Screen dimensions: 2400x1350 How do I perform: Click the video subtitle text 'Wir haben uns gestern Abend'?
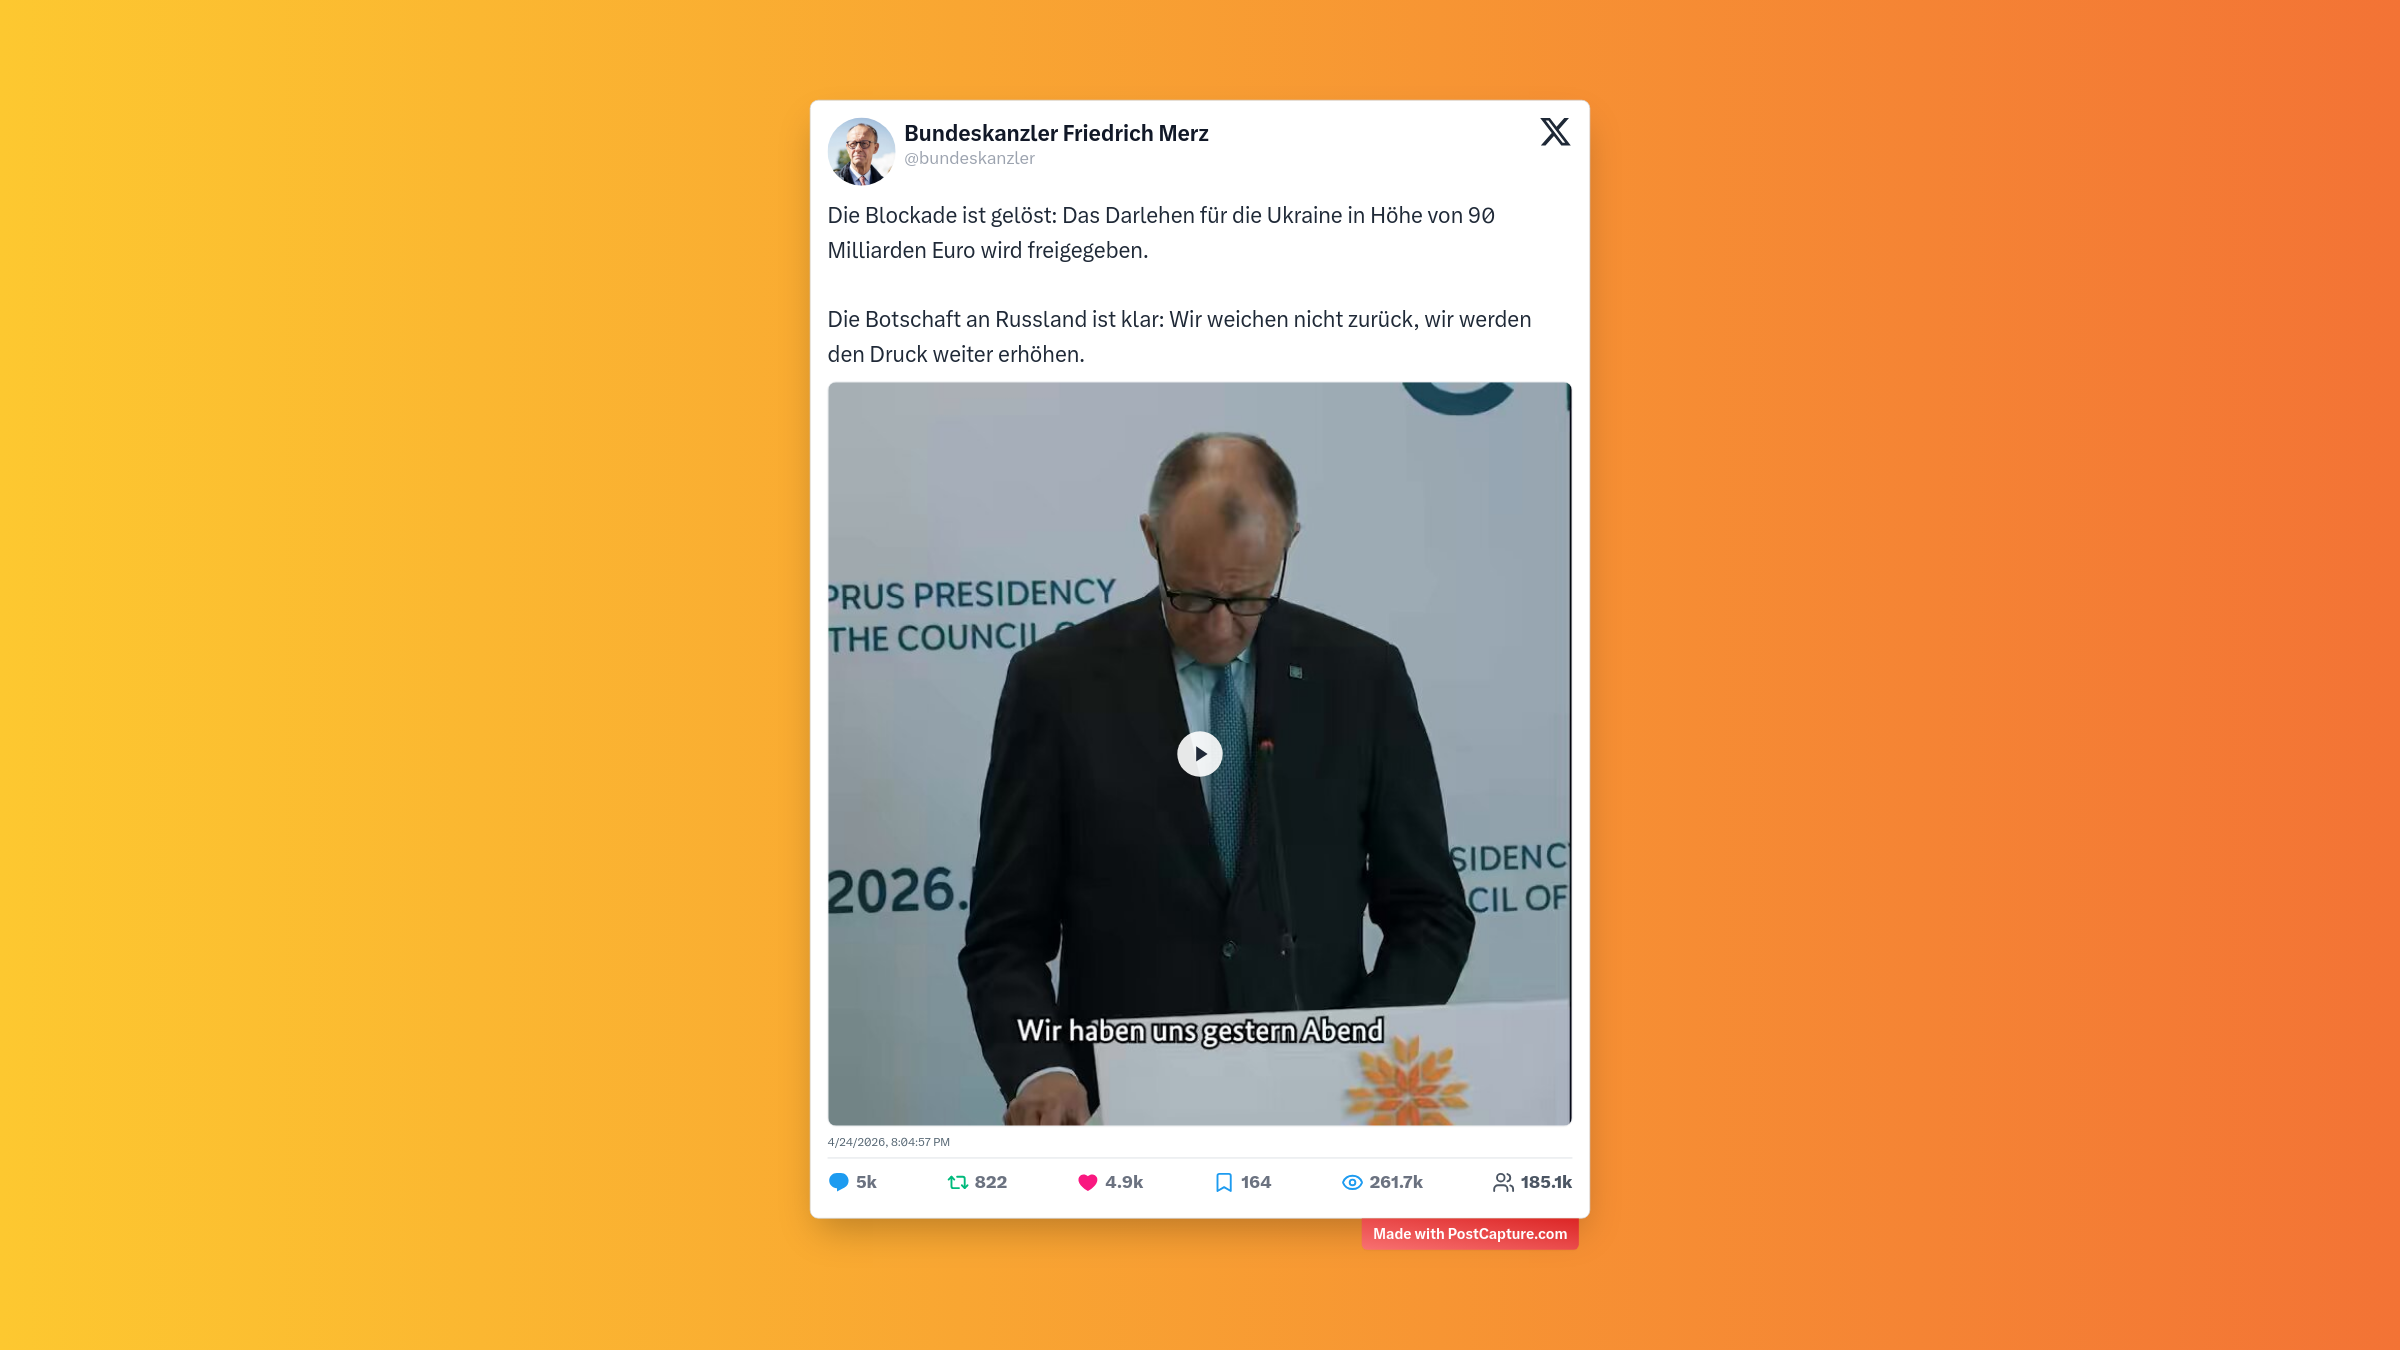click(x=1200, y=1031)
